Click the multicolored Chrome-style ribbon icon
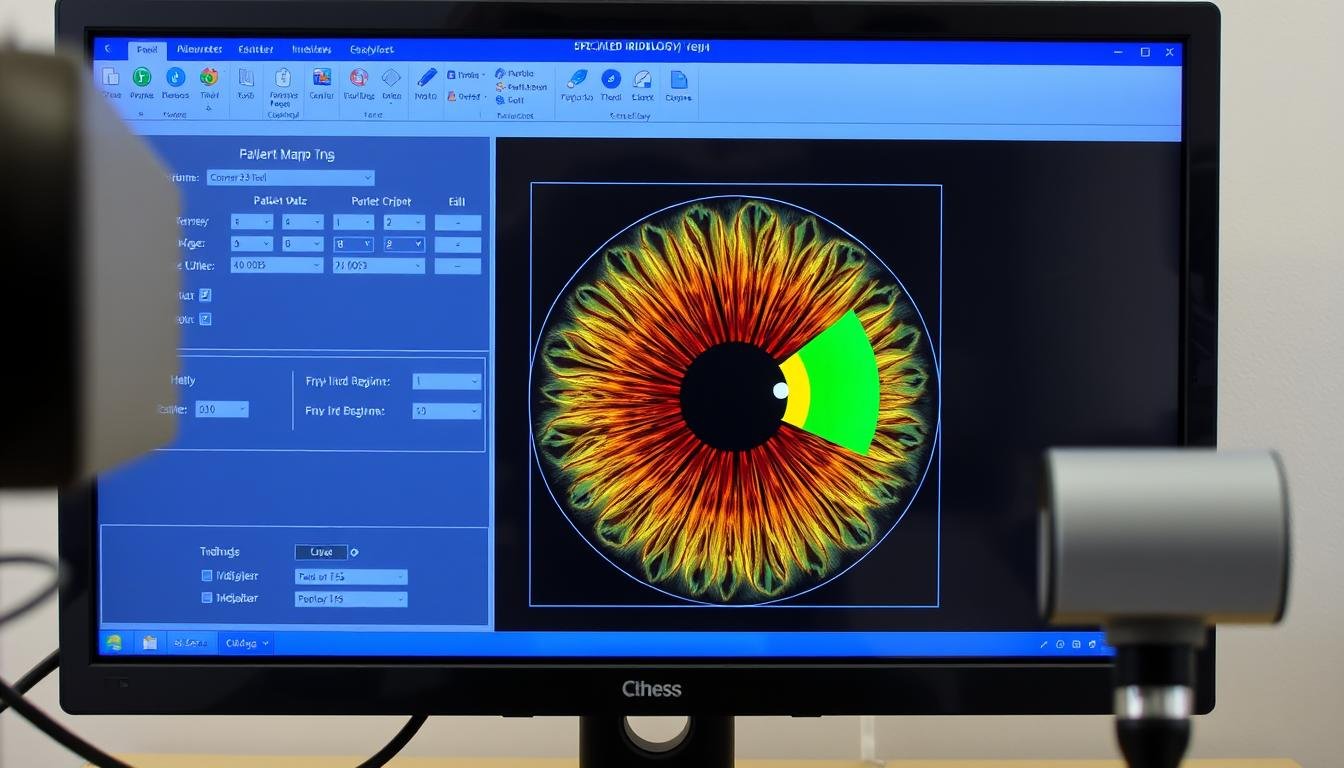This screenshot has width=1344, height=768. coord(209,77)
